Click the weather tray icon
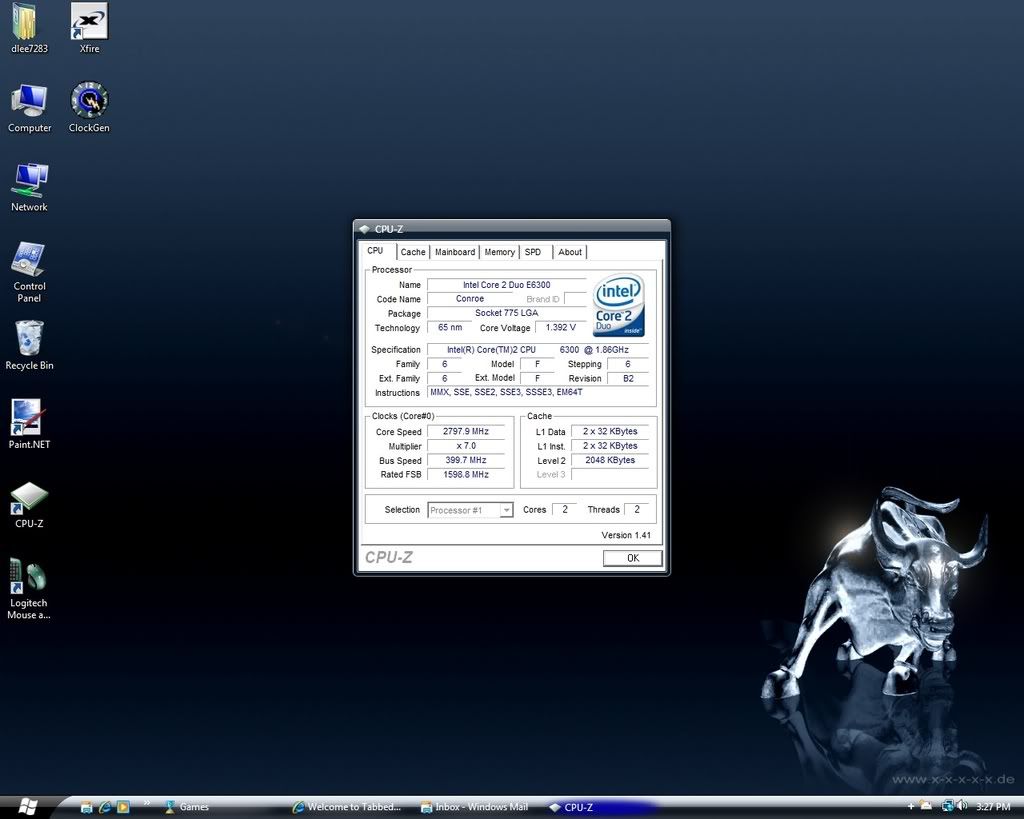The image size is (1024, 819). (x=926, y=807)
